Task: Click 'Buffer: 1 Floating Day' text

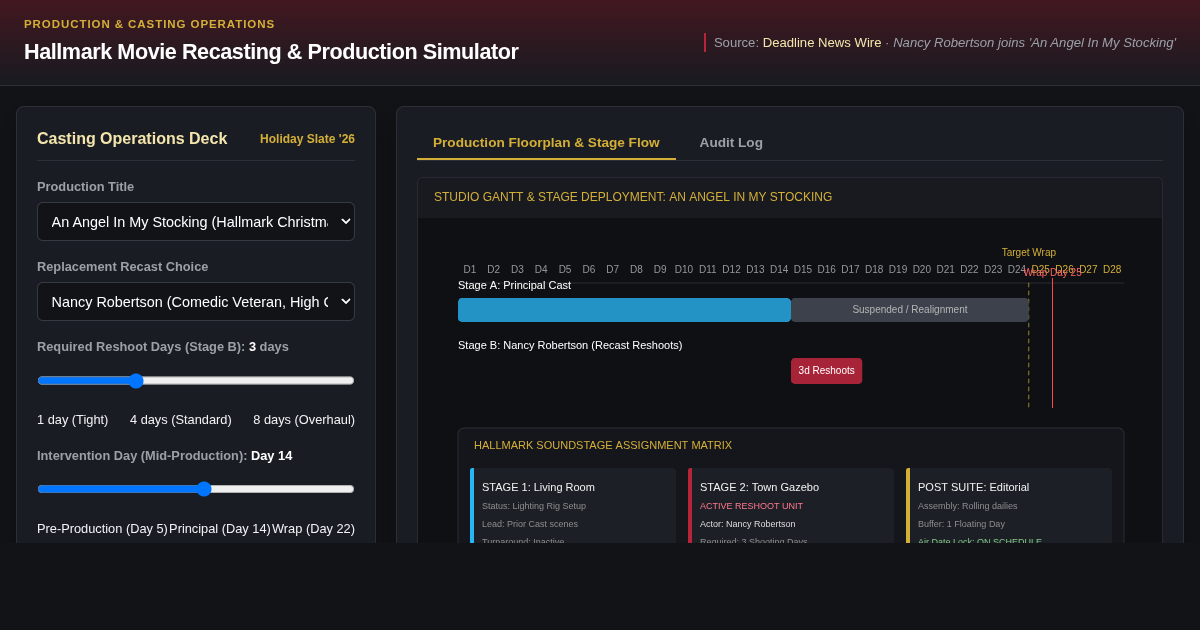Action: [961, 524]
